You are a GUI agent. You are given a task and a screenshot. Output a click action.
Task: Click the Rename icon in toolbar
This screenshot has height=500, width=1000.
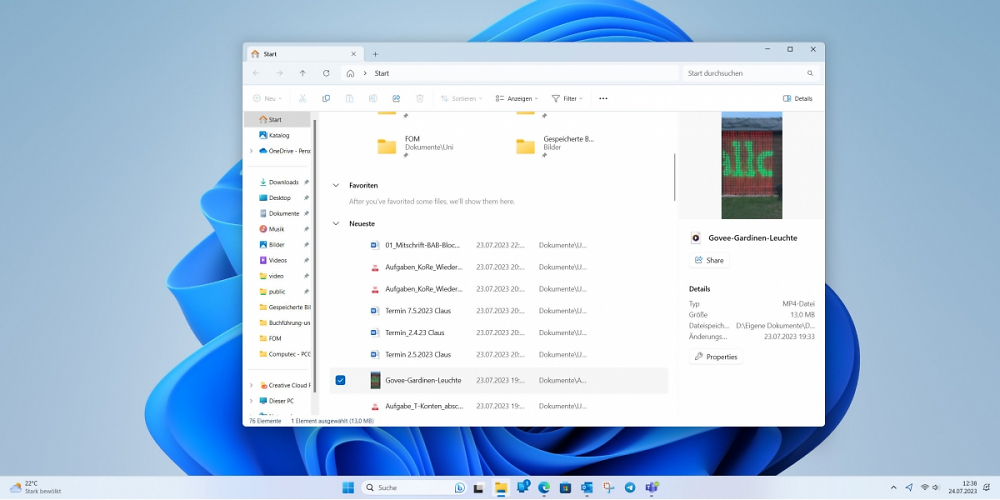point(373,99)
